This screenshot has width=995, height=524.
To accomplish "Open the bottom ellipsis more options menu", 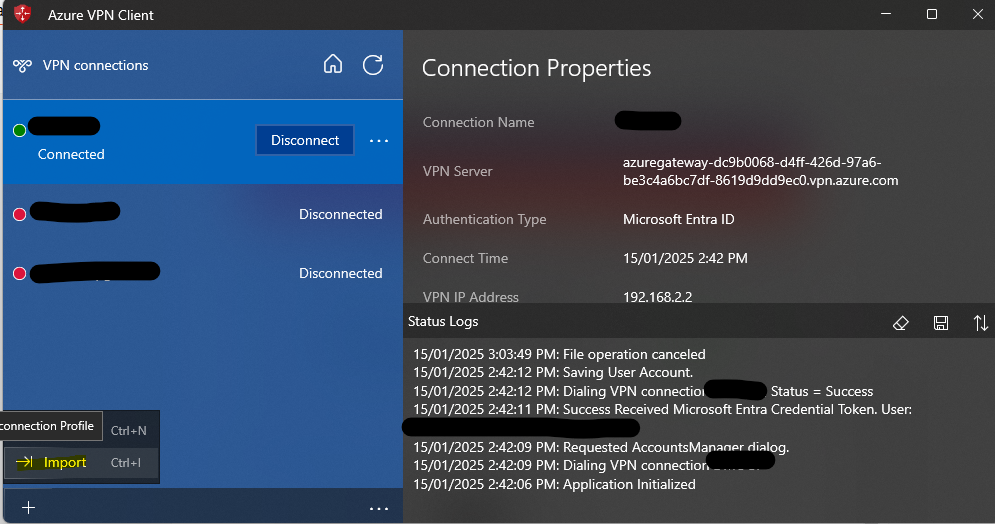I will click(x=379, y=508).
